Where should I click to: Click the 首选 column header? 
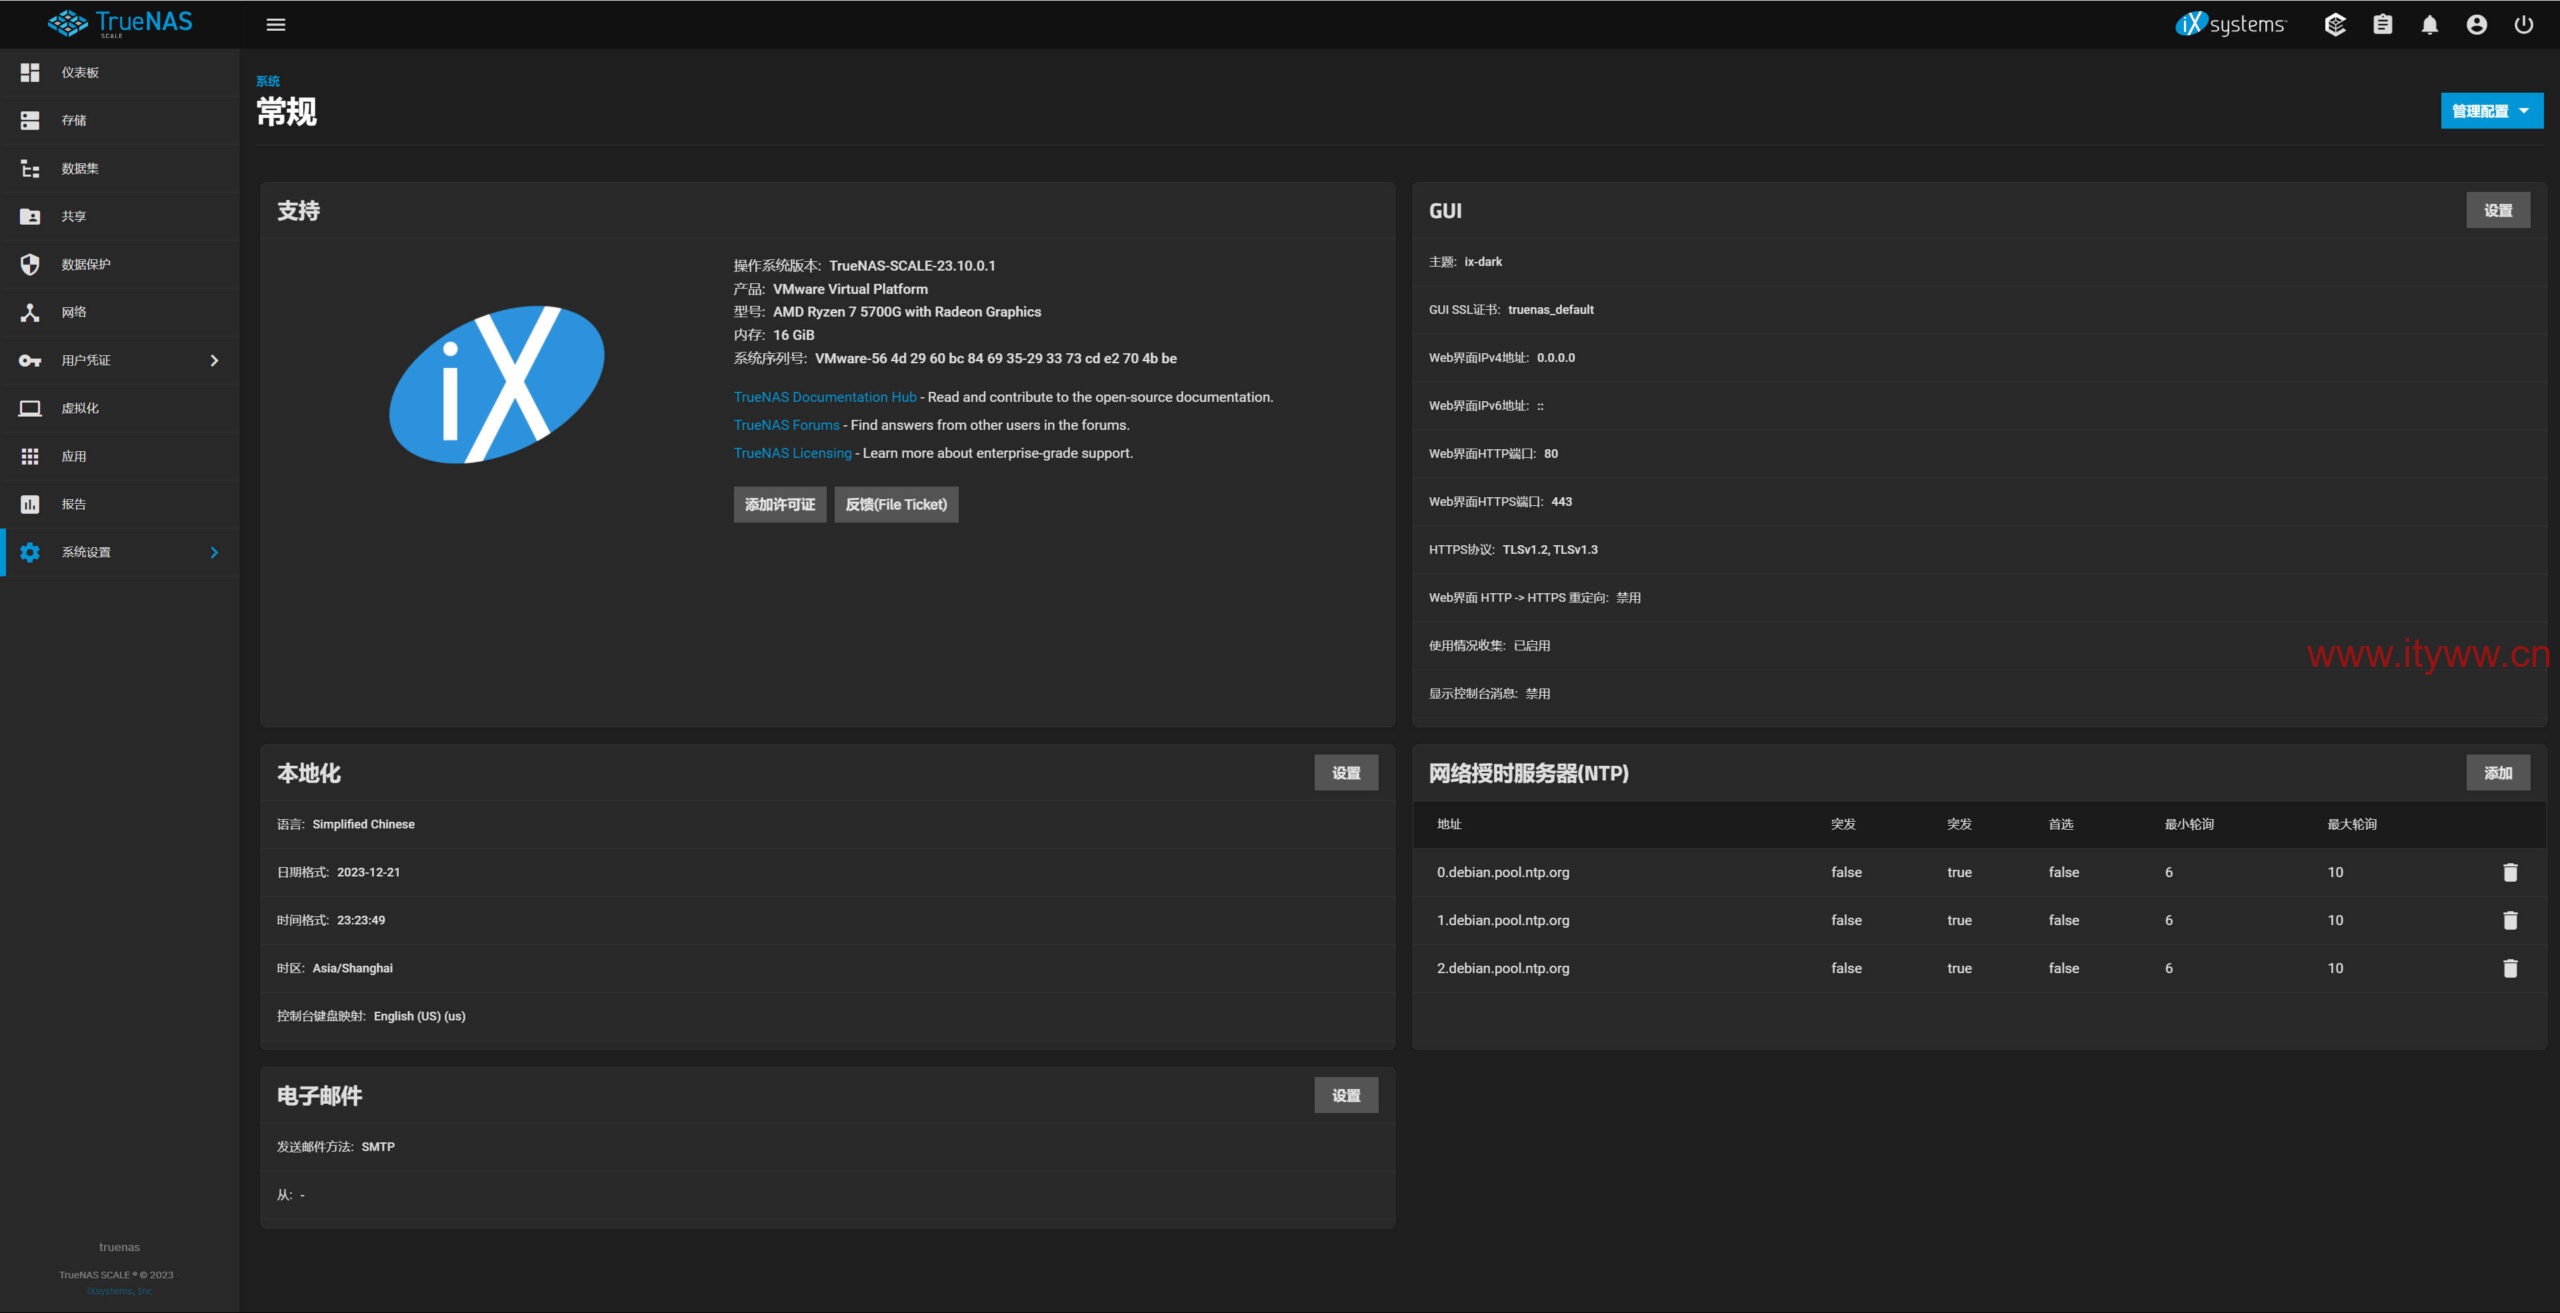[2061, 824]
